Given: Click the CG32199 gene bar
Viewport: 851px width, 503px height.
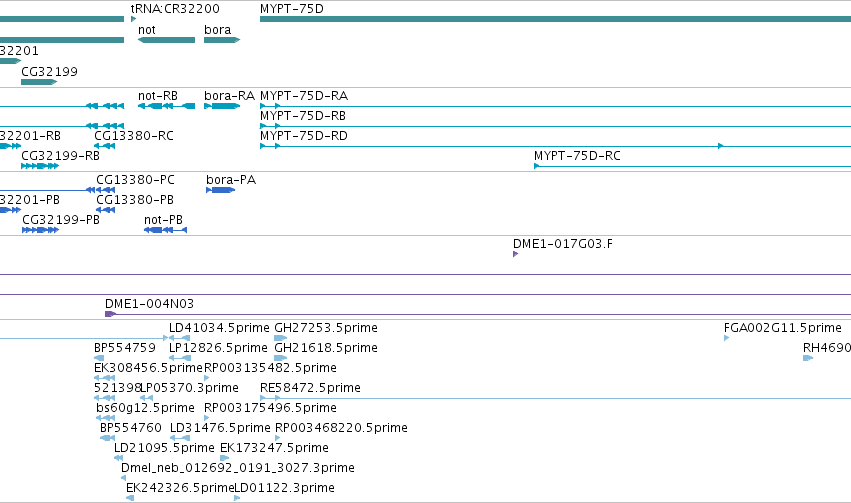Looking at the screenshot, I should click(39, 82).
